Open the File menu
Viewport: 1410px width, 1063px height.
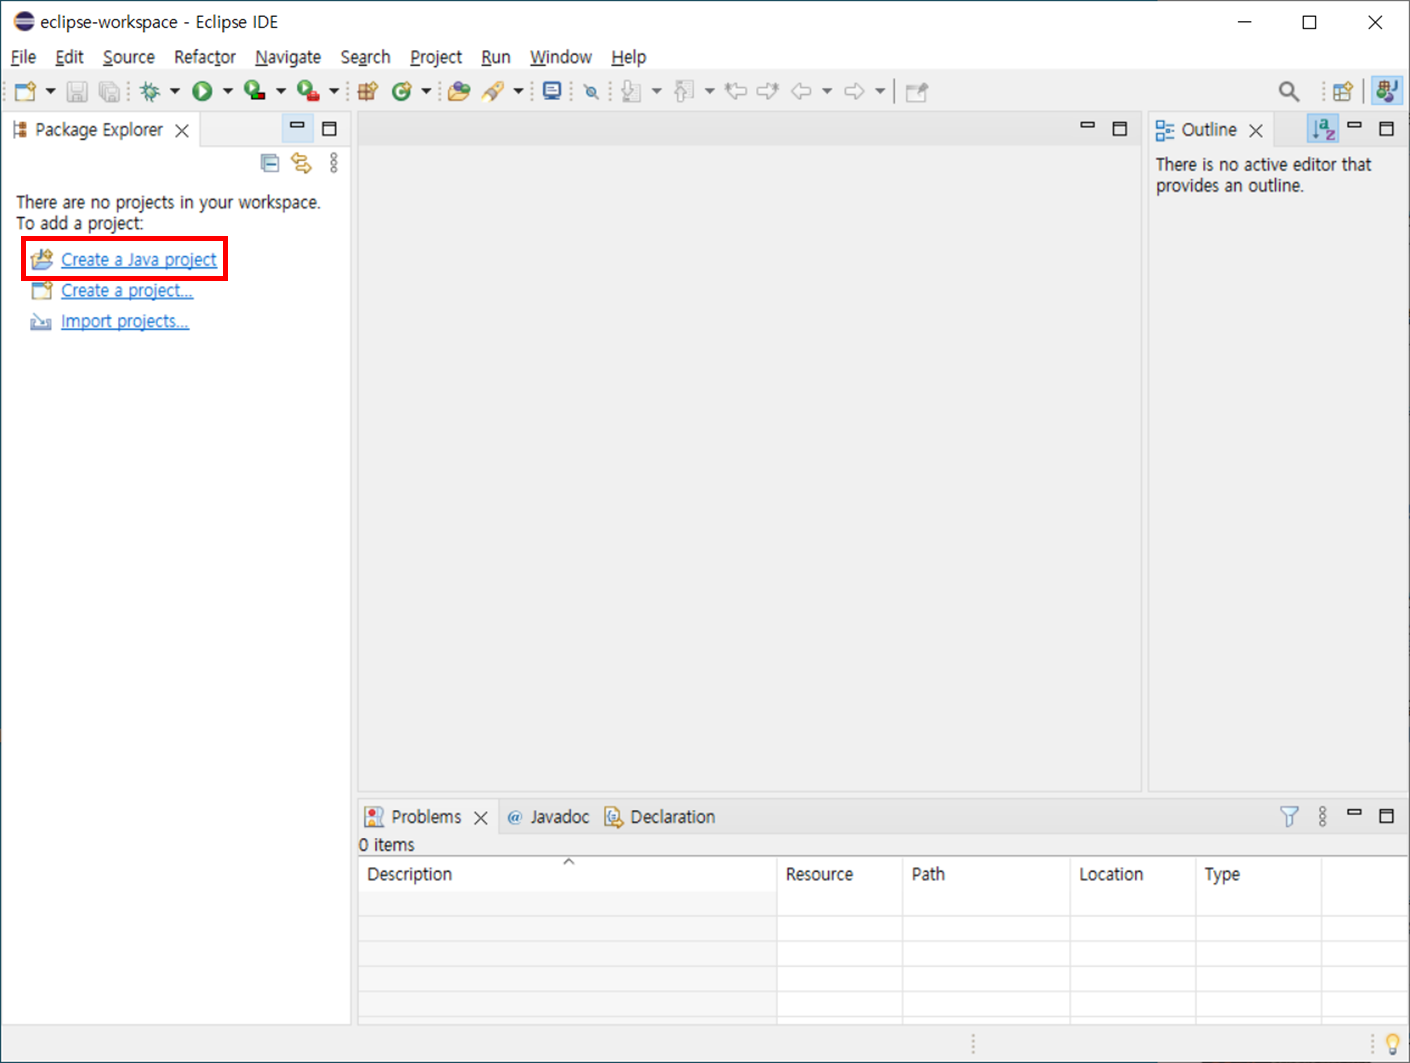click(23, 57)
